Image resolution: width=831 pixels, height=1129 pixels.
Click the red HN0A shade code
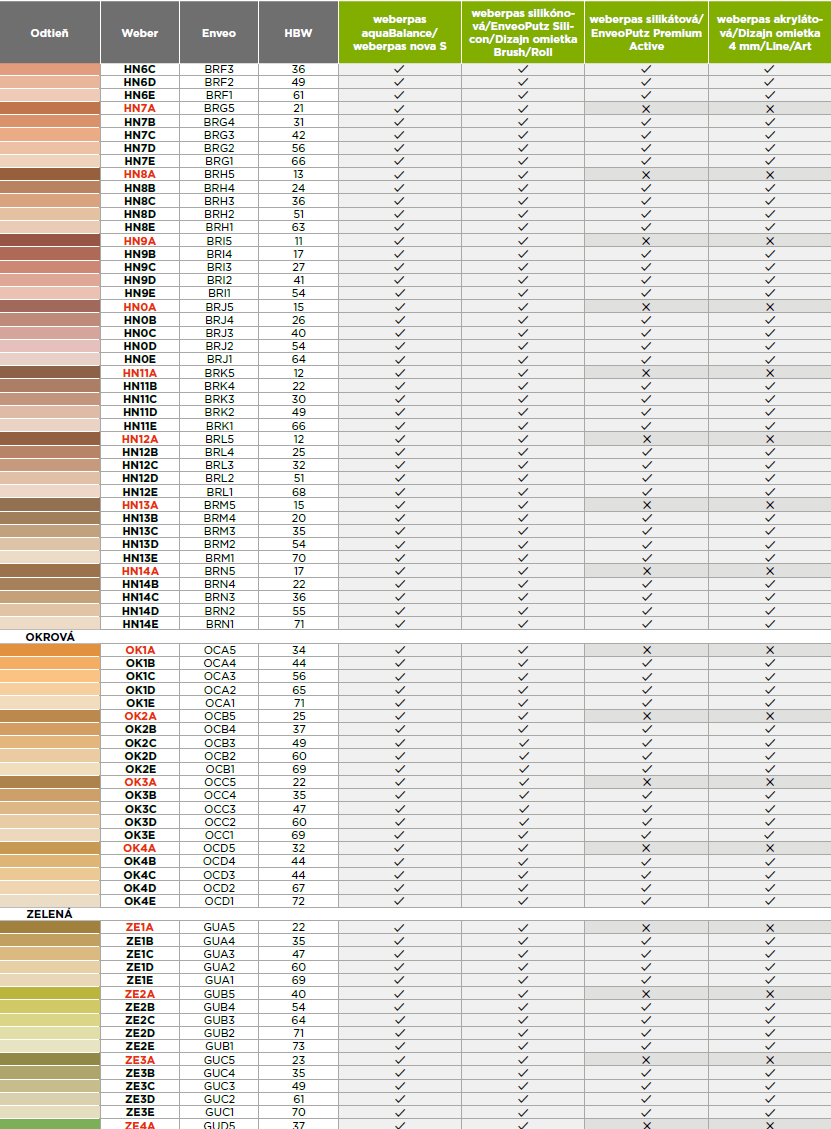click(140, 307)
